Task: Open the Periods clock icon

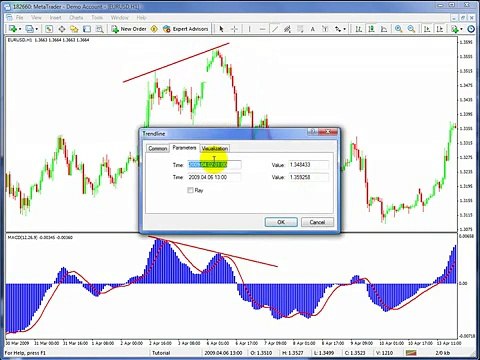Action: (x=471, y=29)
